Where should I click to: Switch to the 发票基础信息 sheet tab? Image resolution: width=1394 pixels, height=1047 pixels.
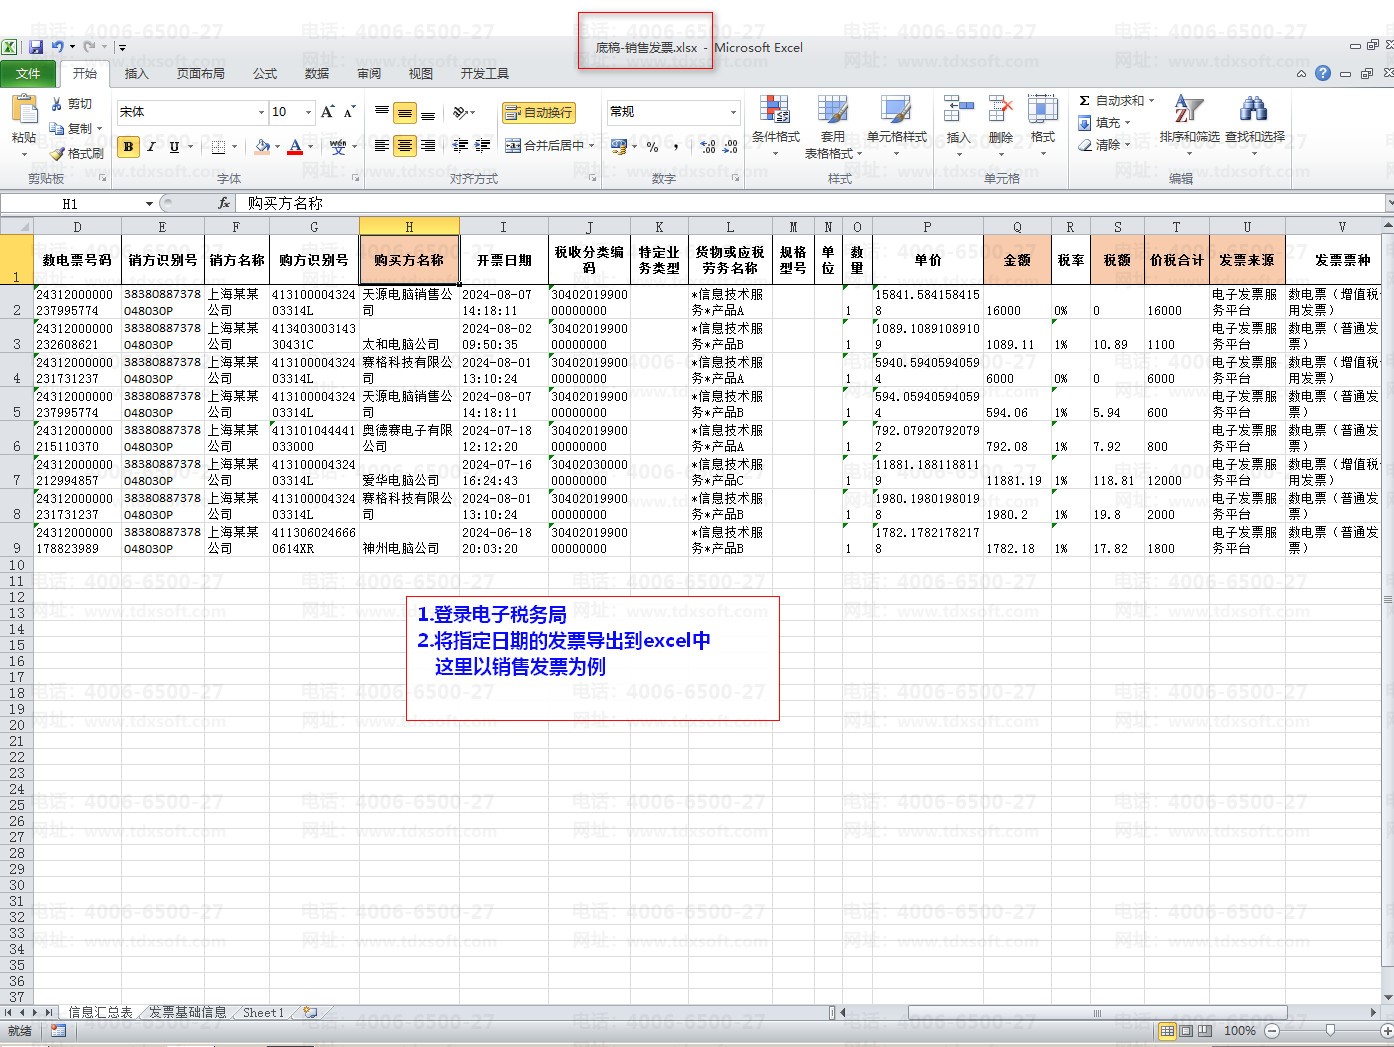187,1012
